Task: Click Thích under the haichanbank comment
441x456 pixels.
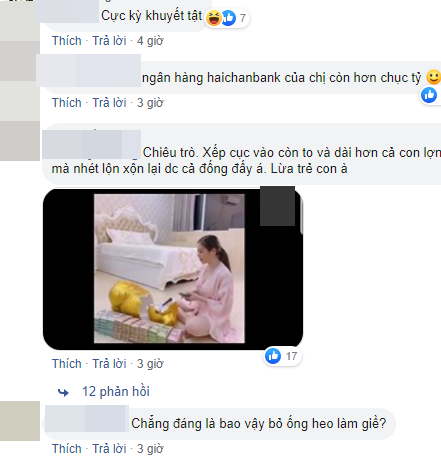Action: [x=67, y=103]
